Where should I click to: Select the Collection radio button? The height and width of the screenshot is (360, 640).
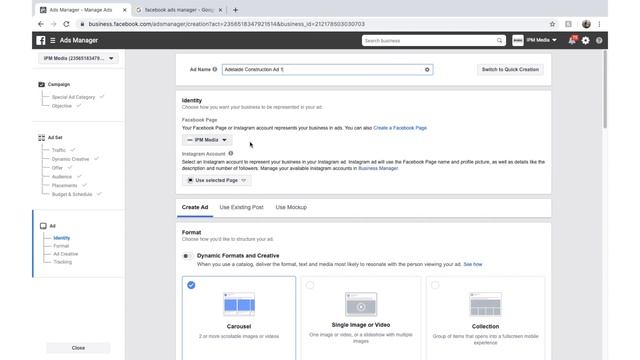click(435, 285)
